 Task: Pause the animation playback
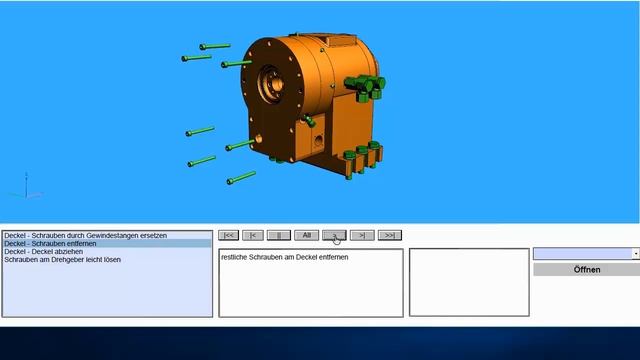point(279,236)
